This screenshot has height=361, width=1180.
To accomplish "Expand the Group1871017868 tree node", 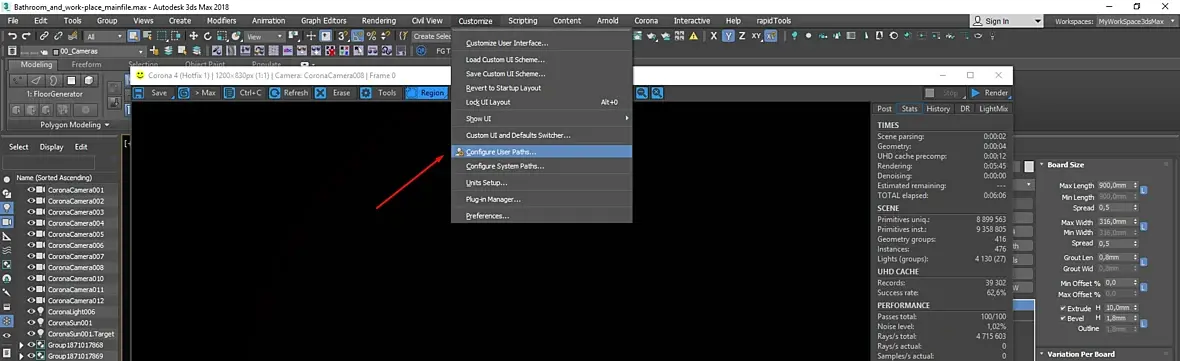I will coord(22,345).
